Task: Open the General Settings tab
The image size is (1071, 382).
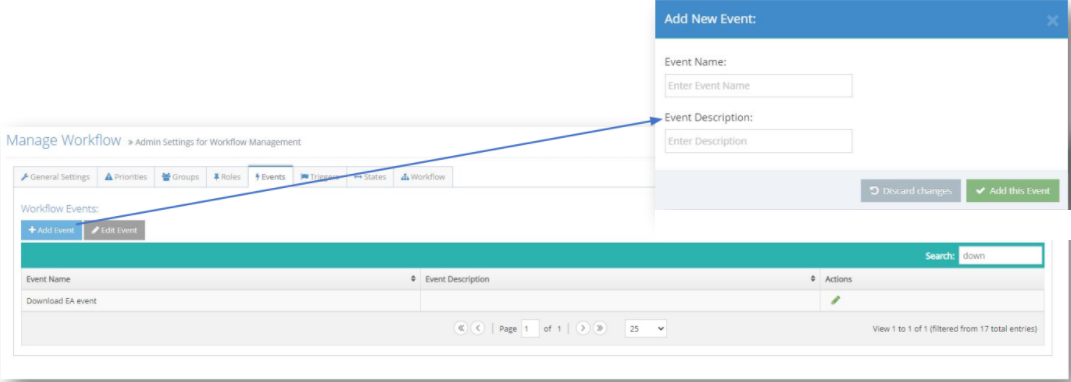Action: click(x=55, y=177)
